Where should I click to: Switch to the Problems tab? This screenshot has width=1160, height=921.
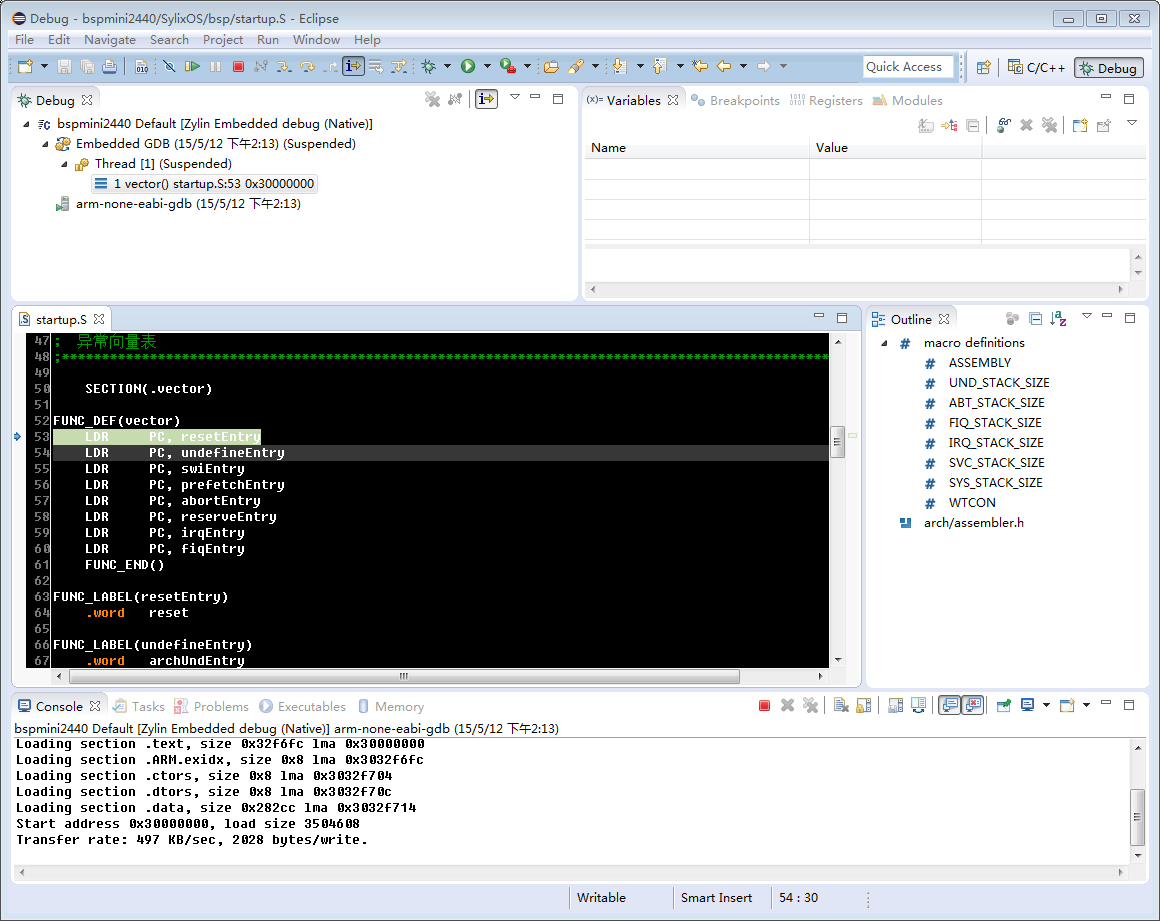(212, 706)
